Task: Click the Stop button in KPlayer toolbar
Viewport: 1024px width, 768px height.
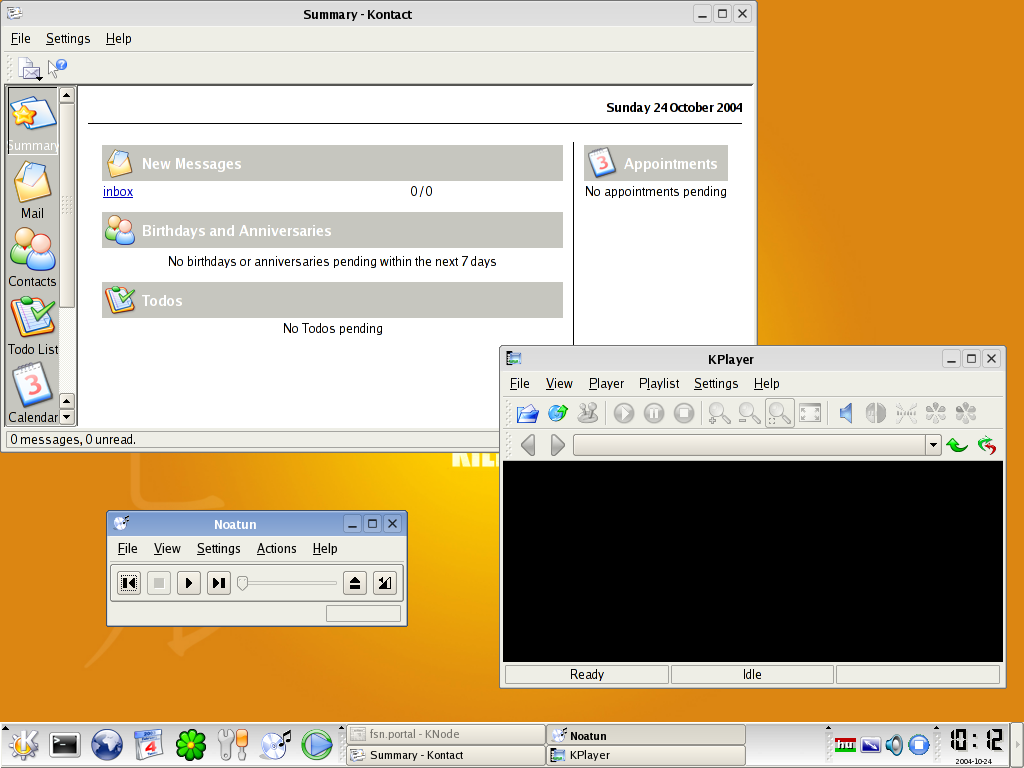Action: [684, 413]
